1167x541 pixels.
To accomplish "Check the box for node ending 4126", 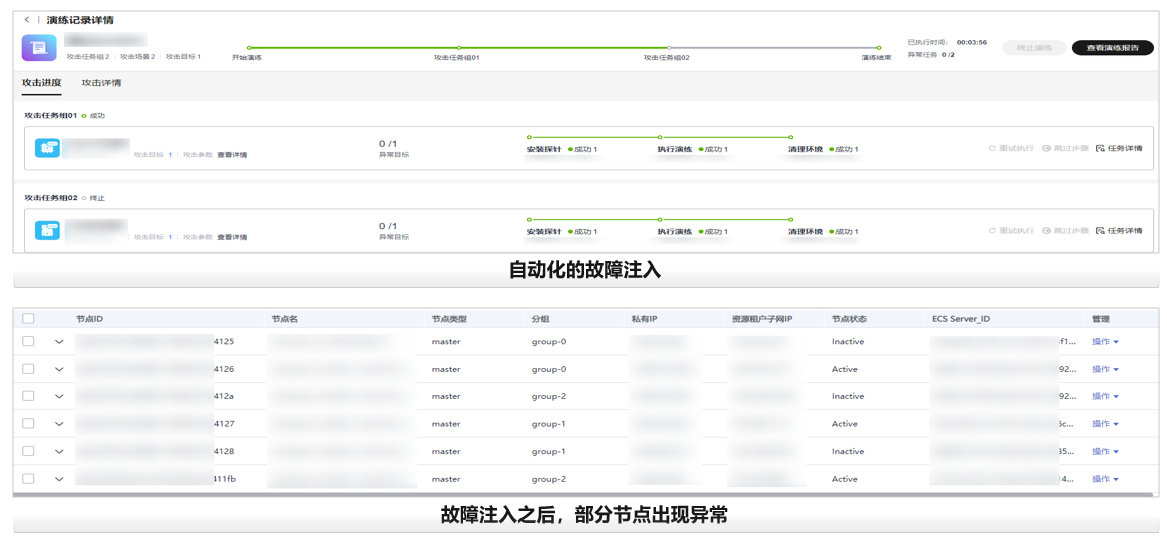I will [28, 369].
